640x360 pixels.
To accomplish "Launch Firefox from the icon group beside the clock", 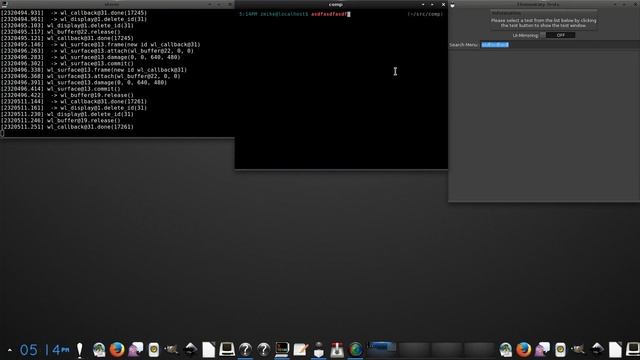I will coord(117,350).
